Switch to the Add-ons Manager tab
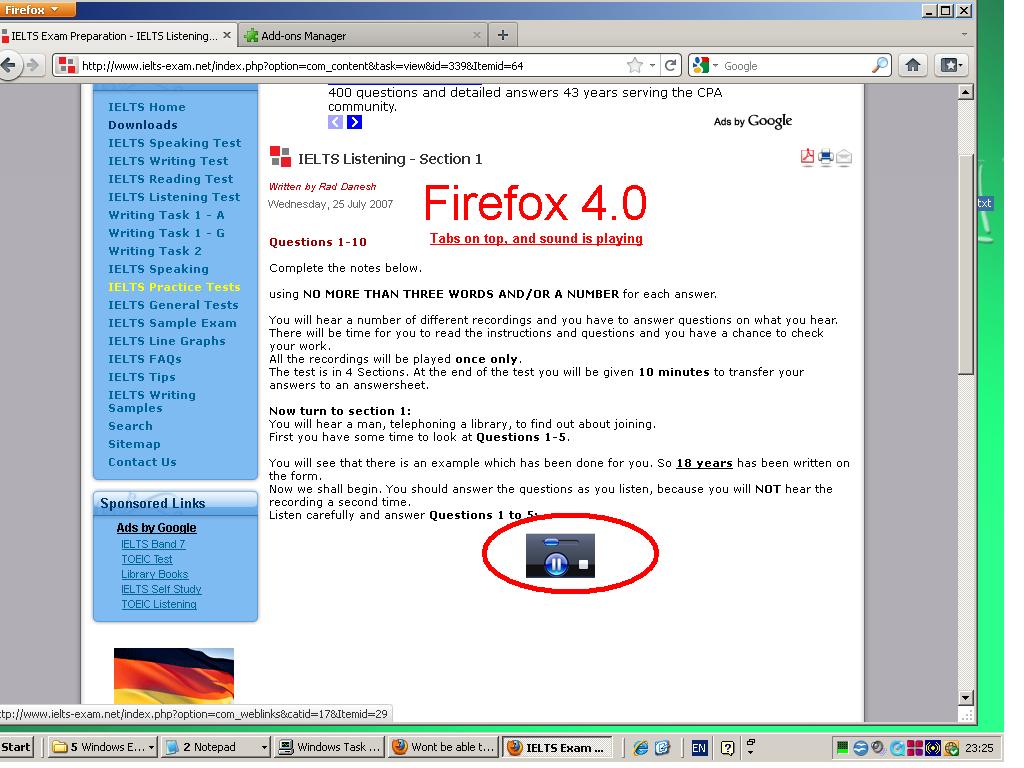This screenshot has height=768, width=1024. point(362,35)
